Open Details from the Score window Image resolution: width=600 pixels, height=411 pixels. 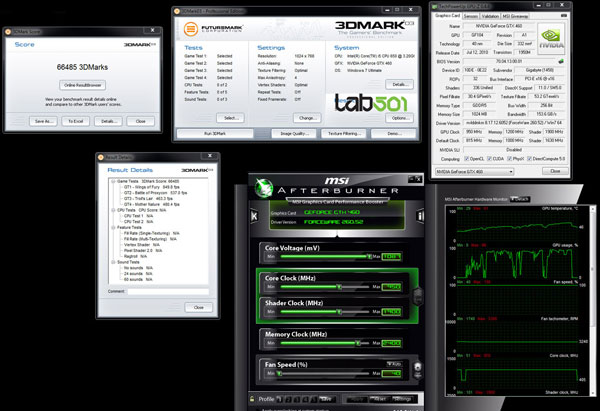108,121
